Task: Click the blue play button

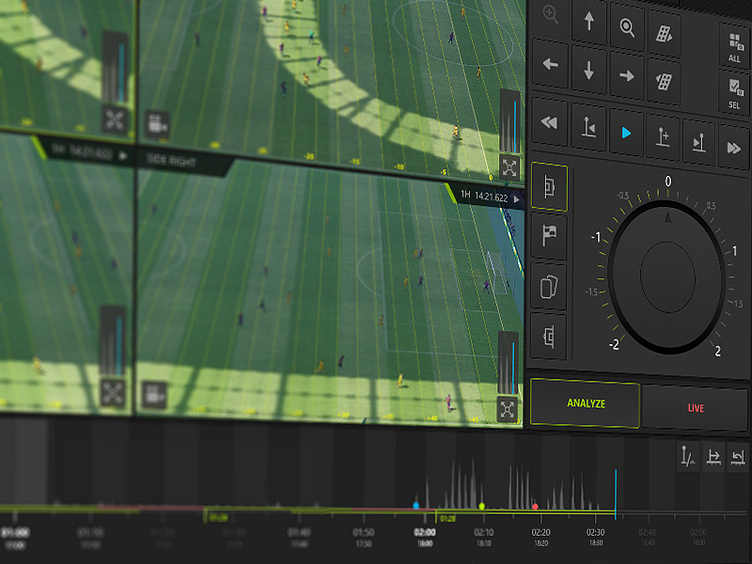Action: click(626, 132)
